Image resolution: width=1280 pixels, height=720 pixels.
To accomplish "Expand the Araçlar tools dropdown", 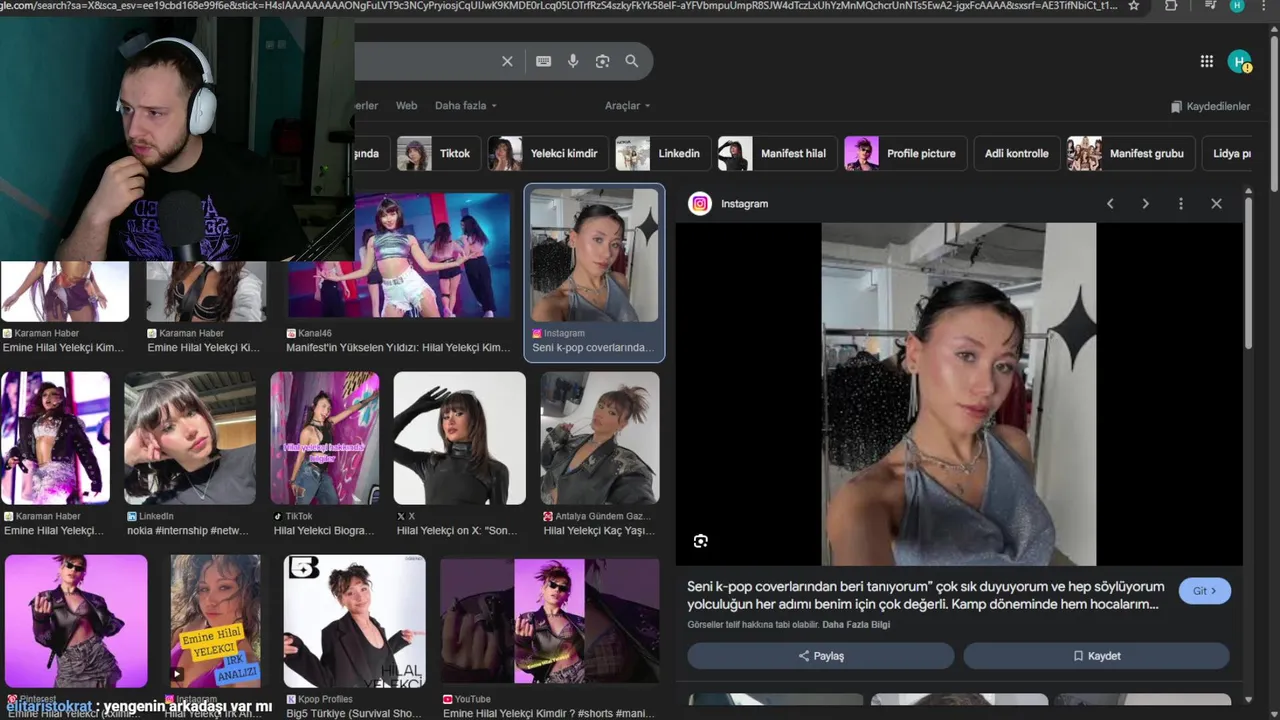I will 627,105.
